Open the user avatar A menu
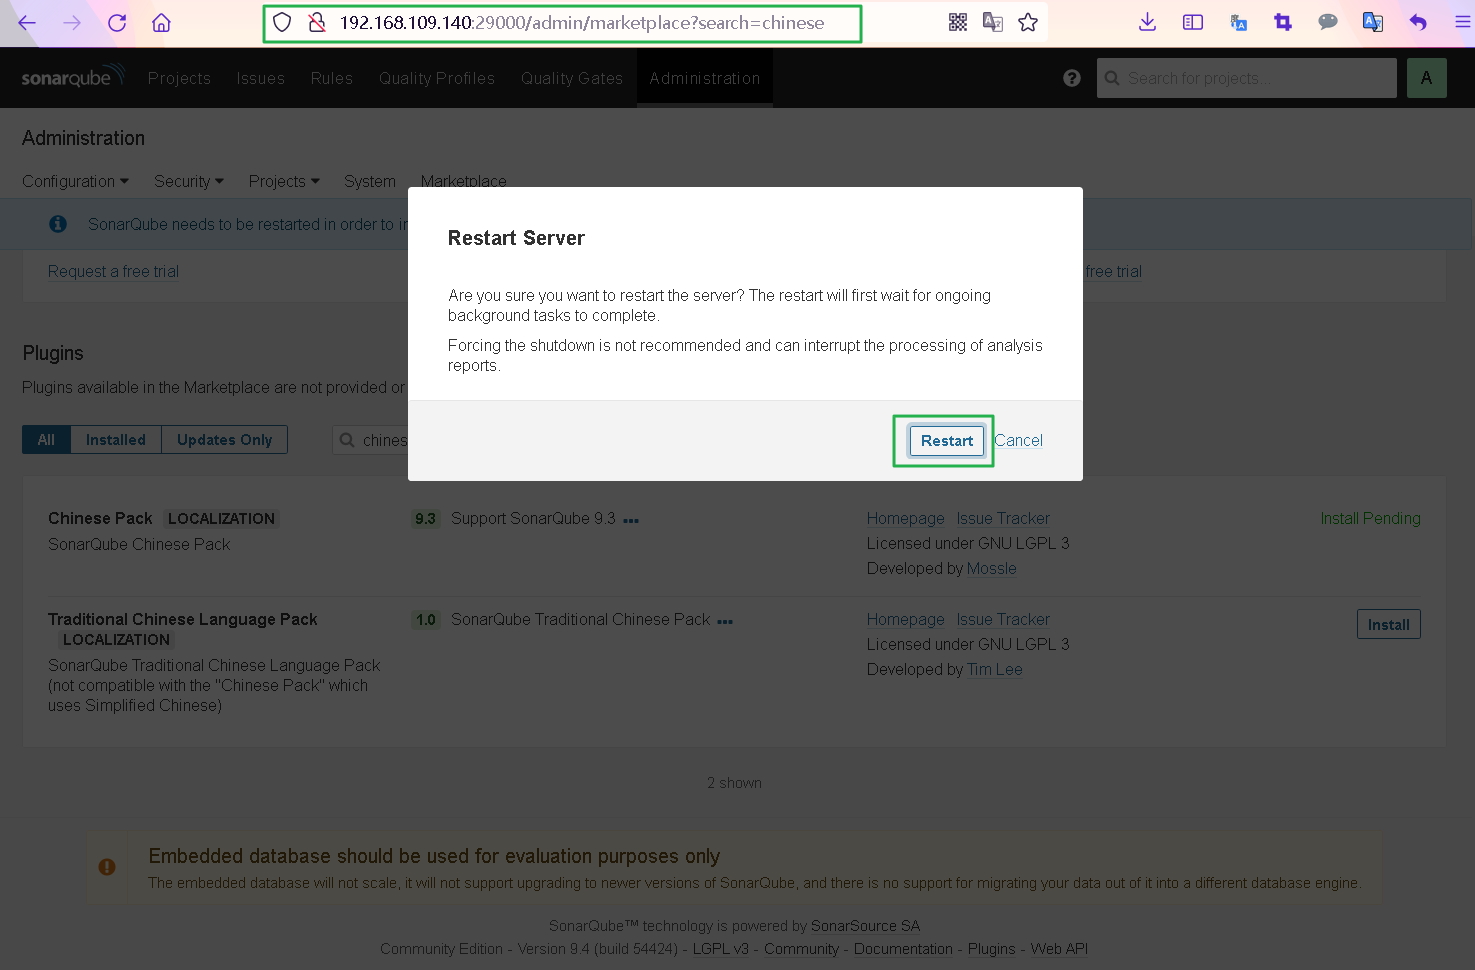The height and width of the screenshot is (970, 1475). click(x=1427, y=78)
